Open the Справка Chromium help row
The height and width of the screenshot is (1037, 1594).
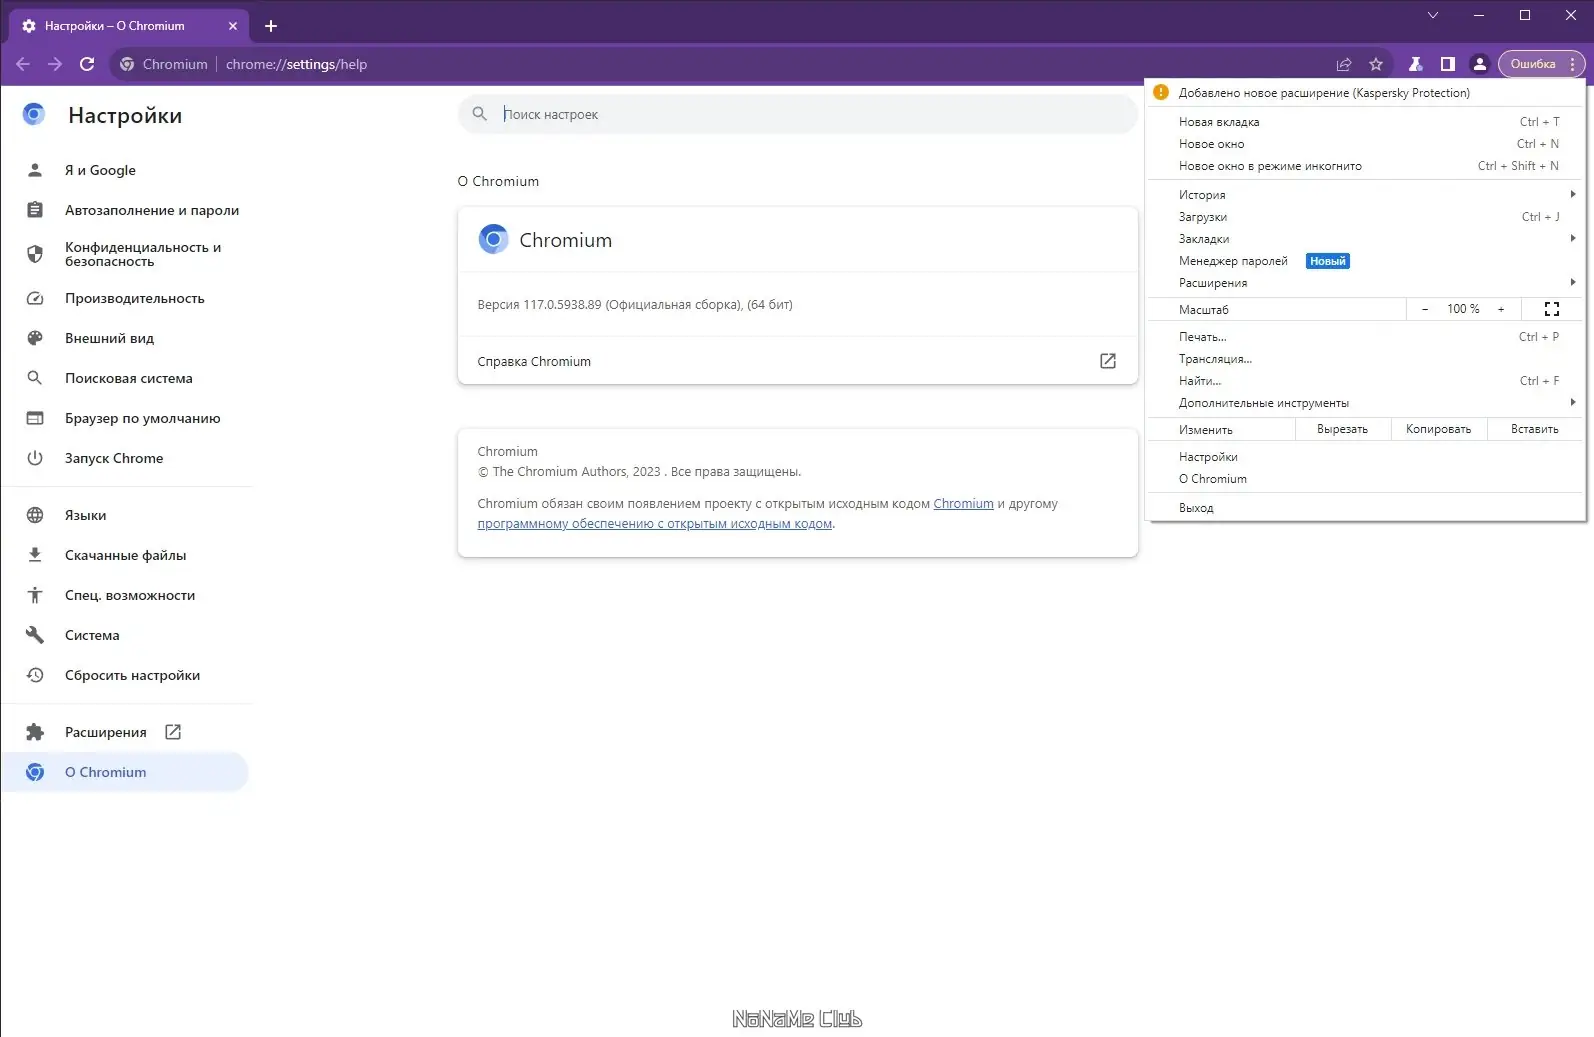[798, 361]
